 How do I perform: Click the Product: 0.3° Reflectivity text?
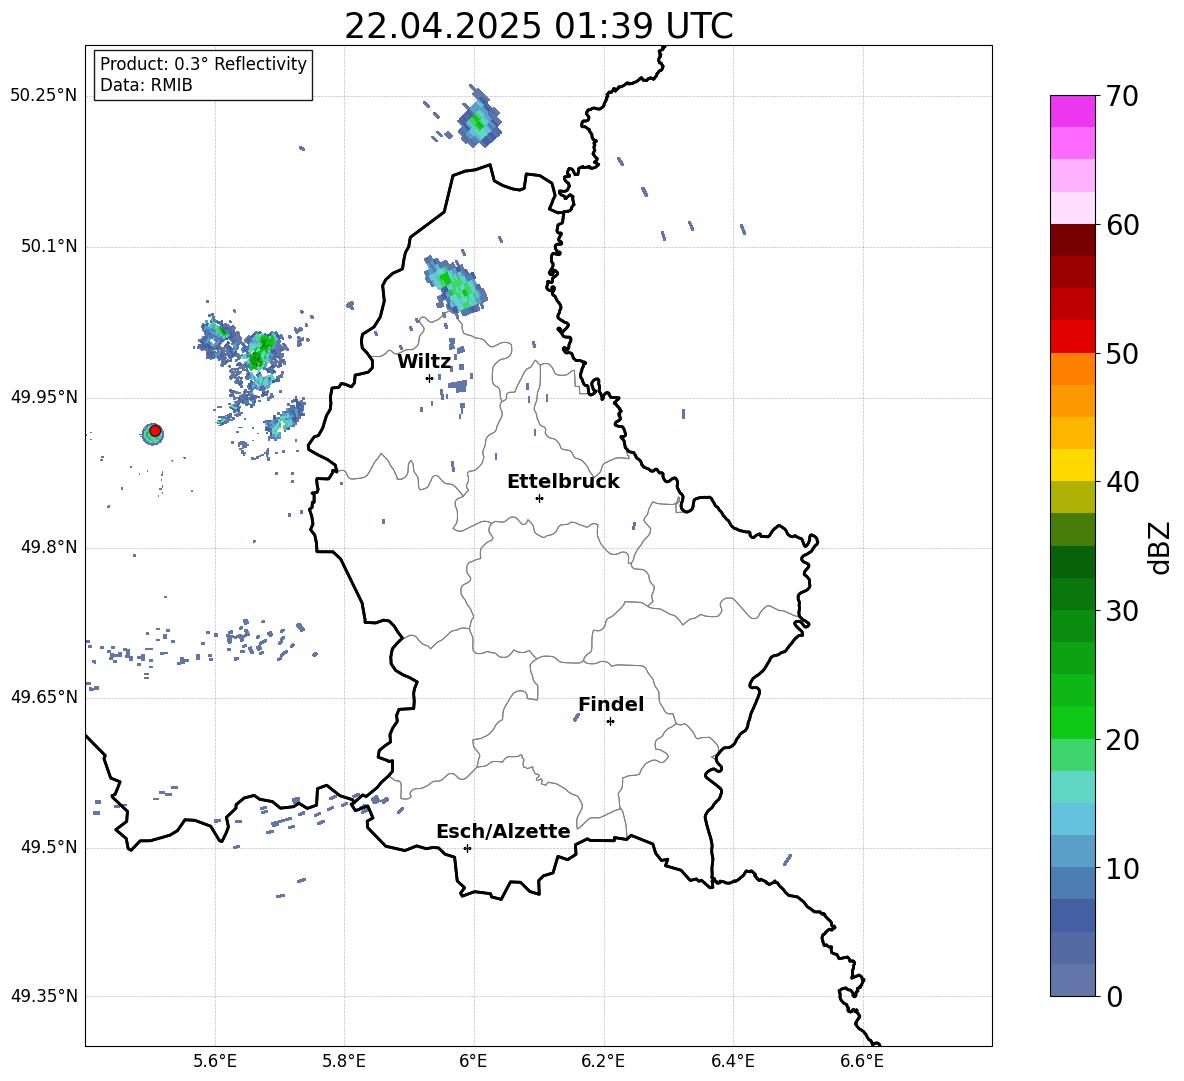(203, 64)
